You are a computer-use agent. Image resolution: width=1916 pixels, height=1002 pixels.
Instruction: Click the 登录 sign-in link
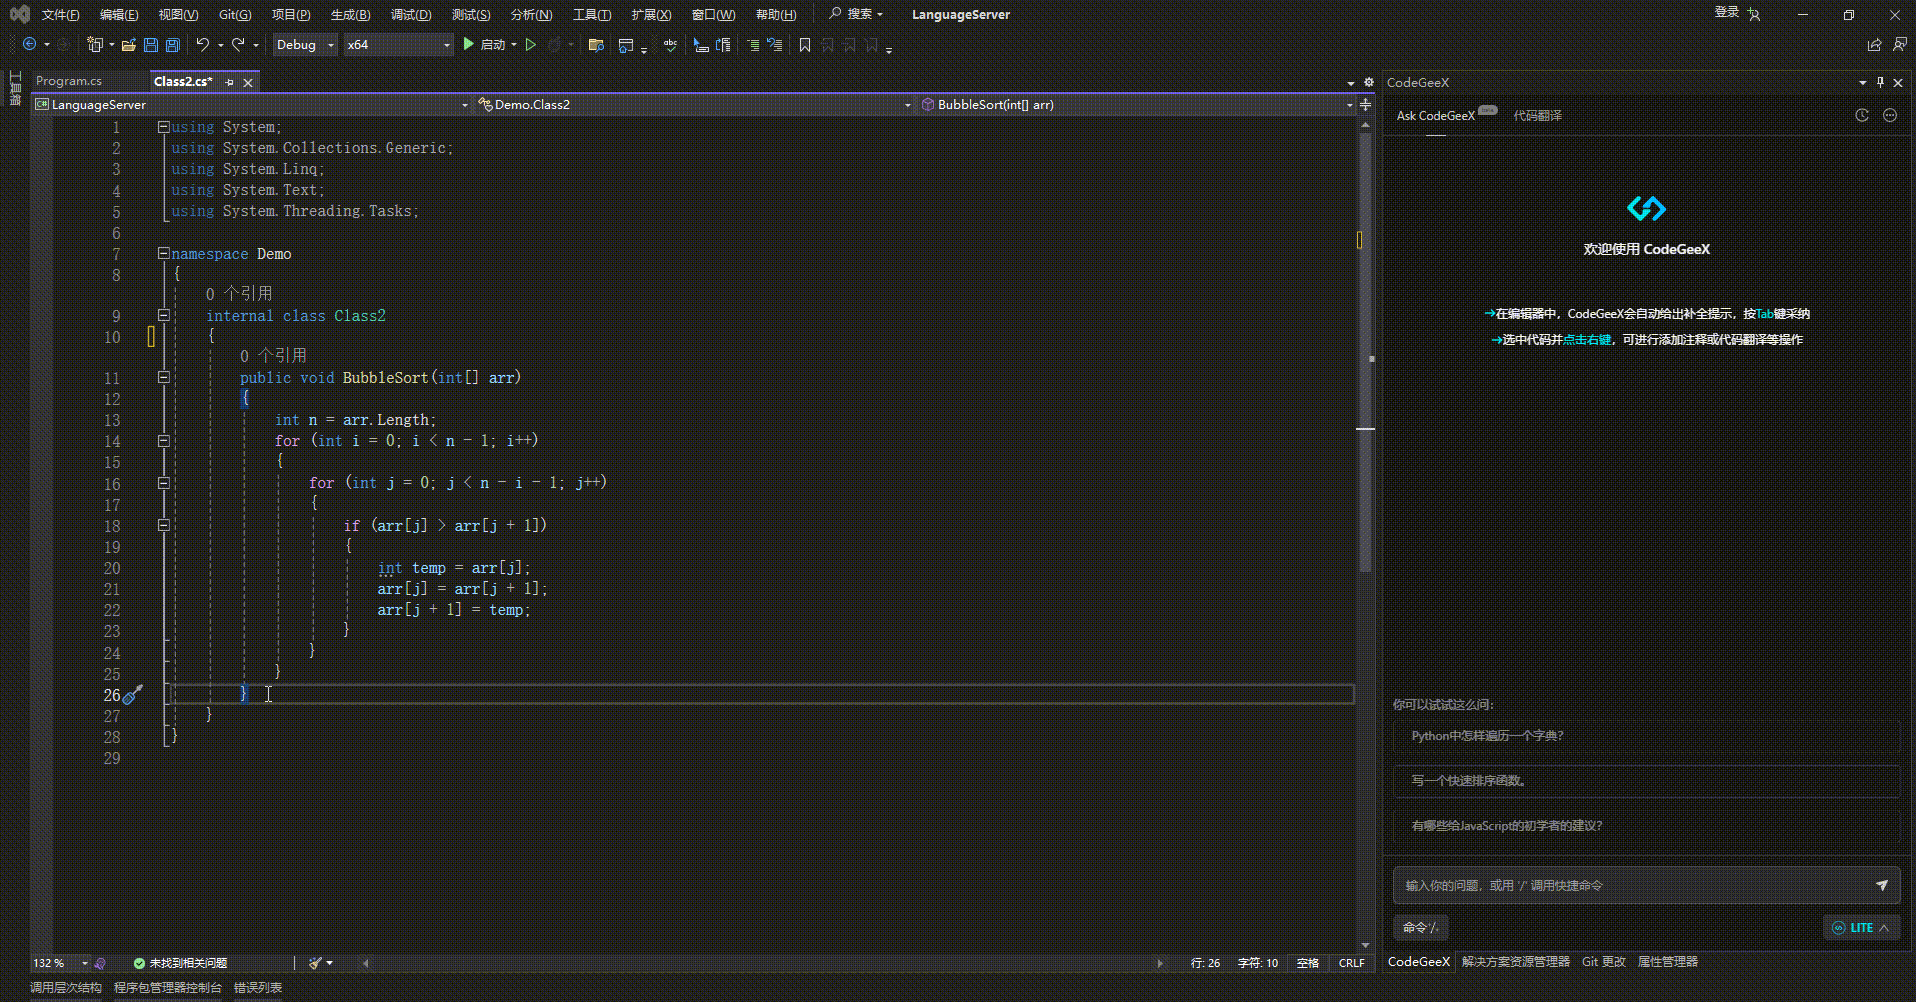click(x=1727, y=13)
